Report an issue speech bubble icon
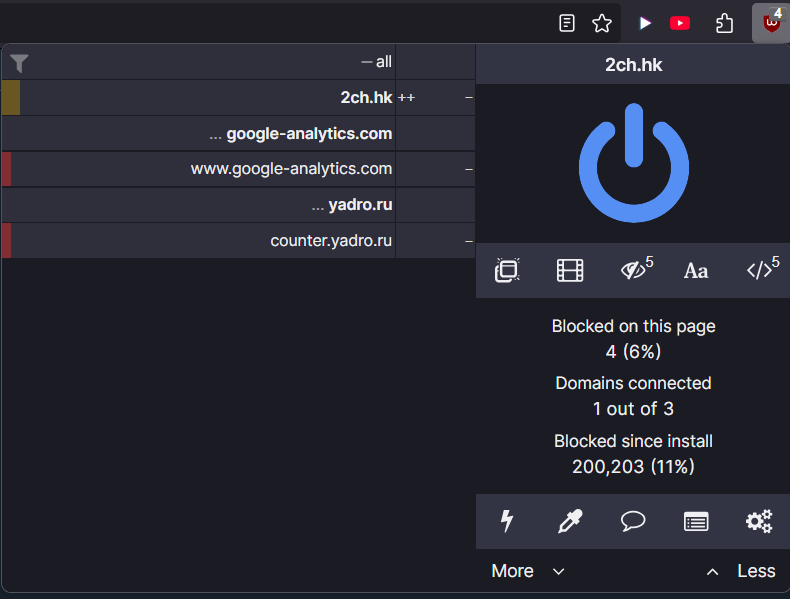Image resolution: width=790 pixels, height=599 pixels. click(633, 521)
